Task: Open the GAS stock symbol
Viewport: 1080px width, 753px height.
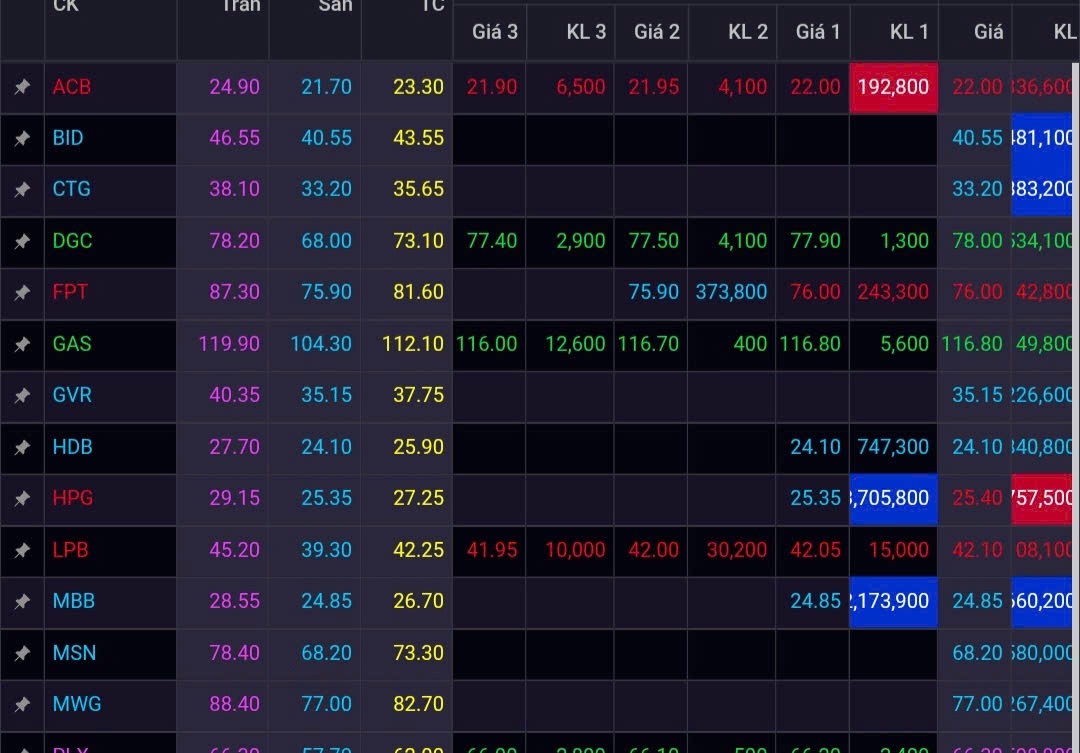Action: [x=72, y=344]
